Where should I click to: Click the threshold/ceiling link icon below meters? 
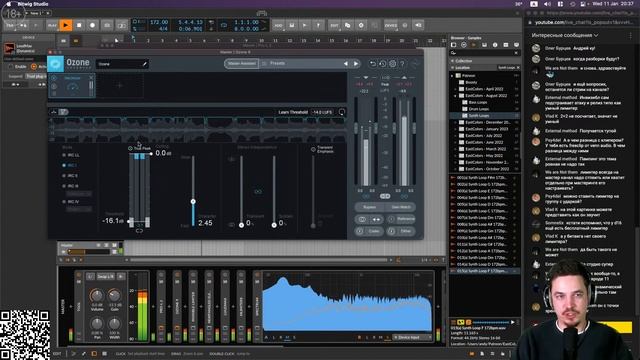139,231
